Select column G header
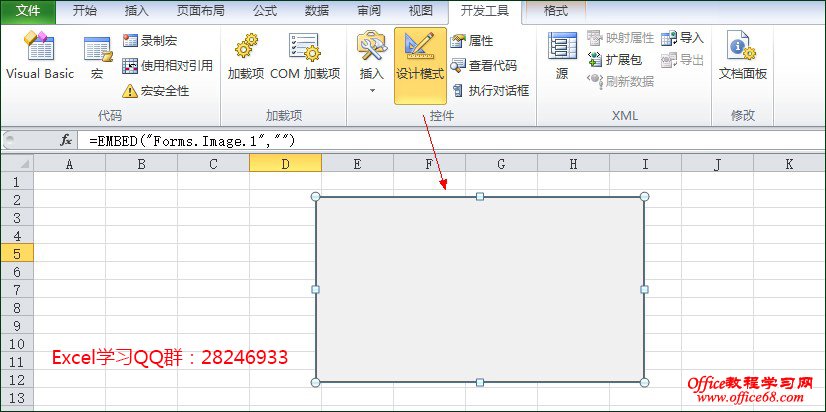 501,164
